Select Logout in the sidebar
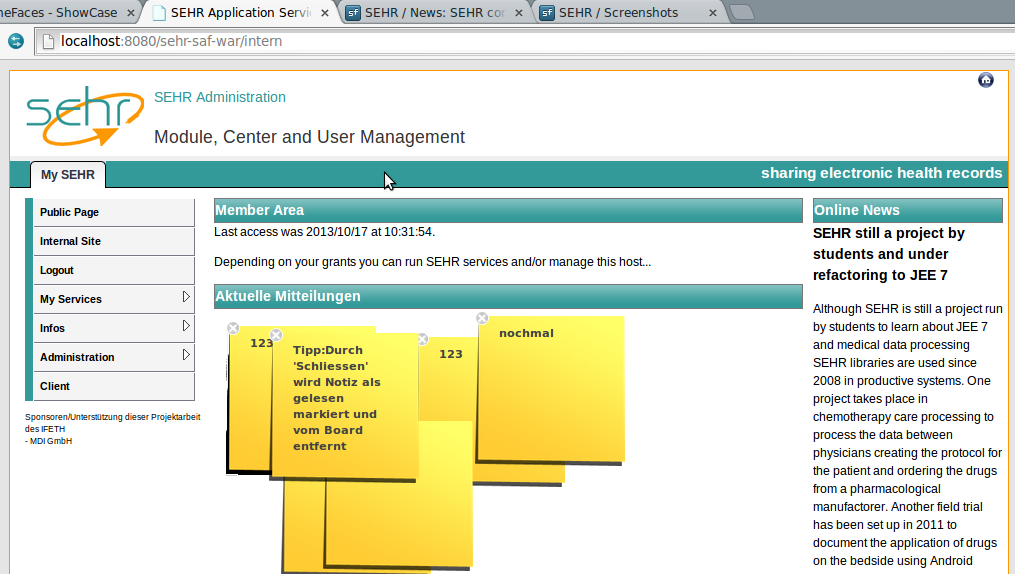This screenshot has width=1015, height=574. 114,270
